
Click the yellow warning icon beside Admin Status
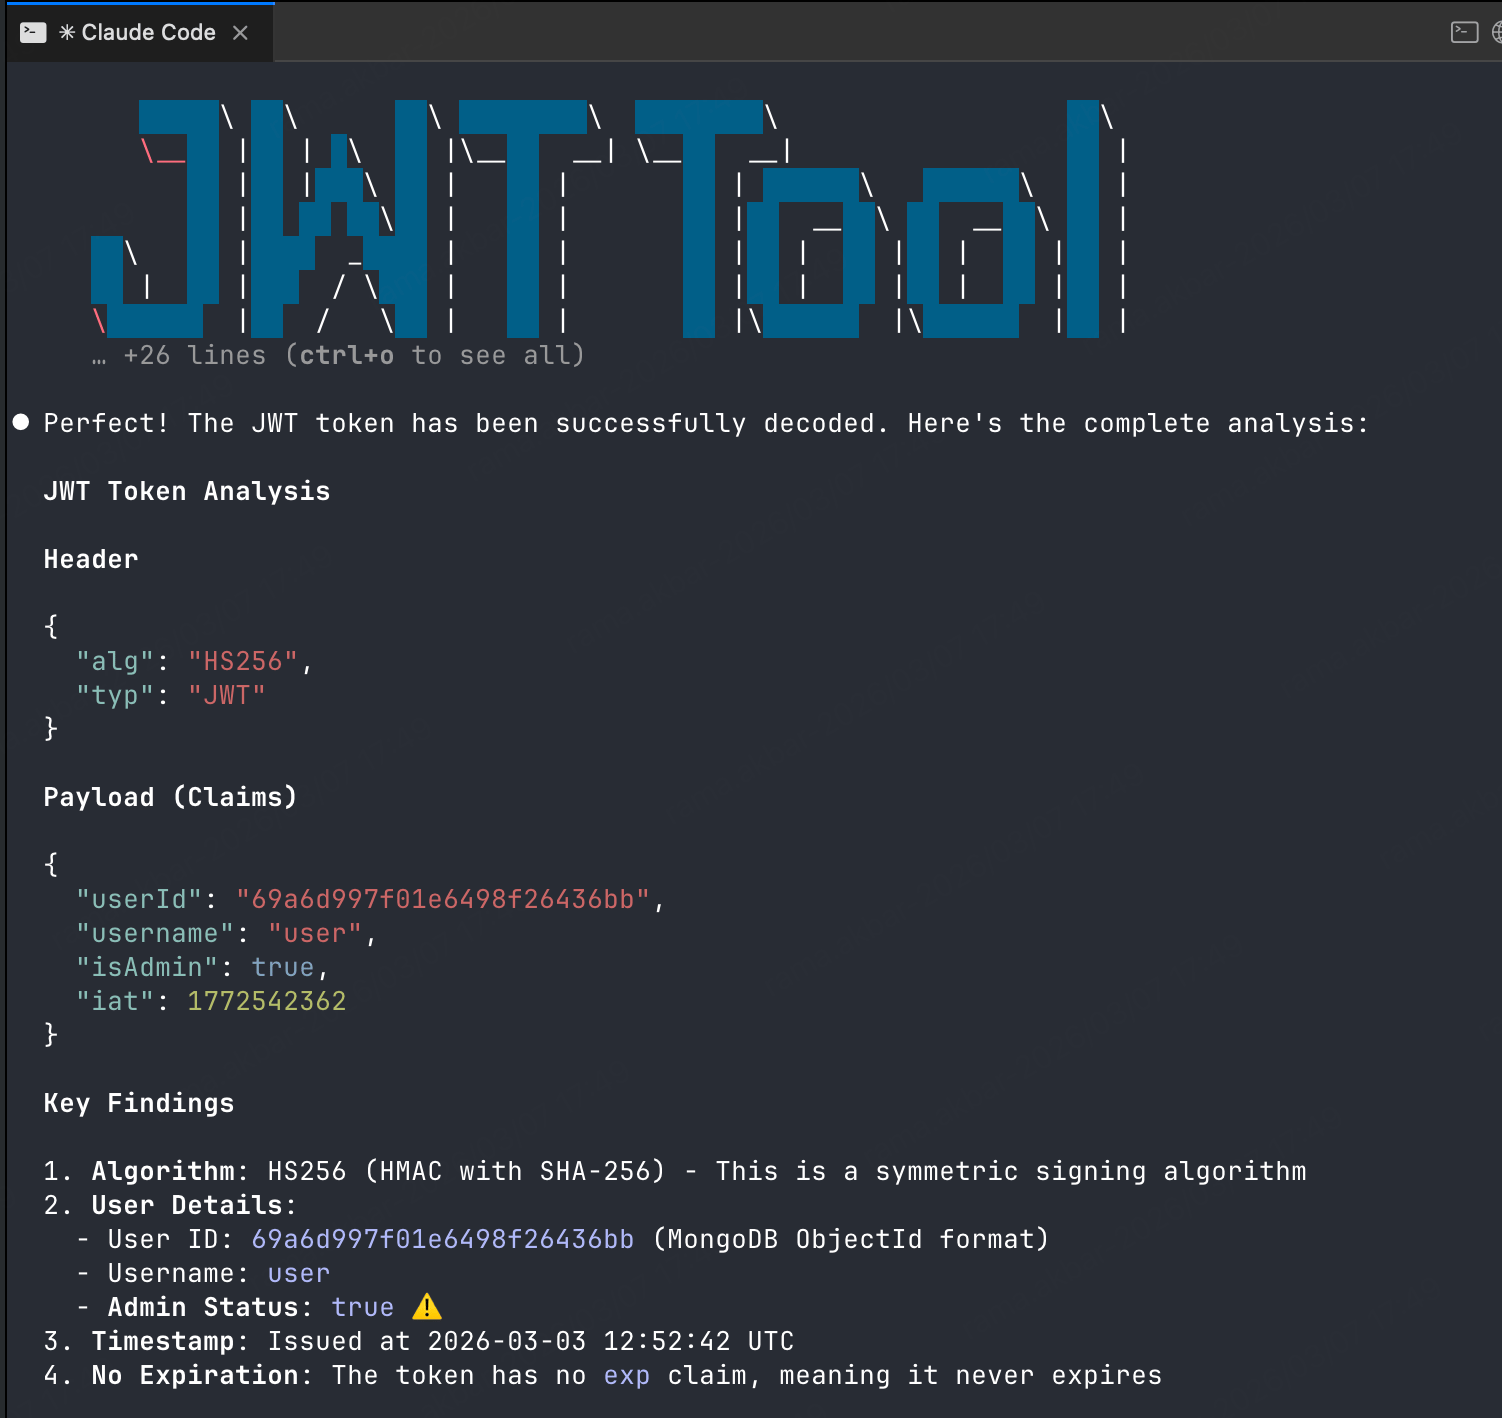427,1306
